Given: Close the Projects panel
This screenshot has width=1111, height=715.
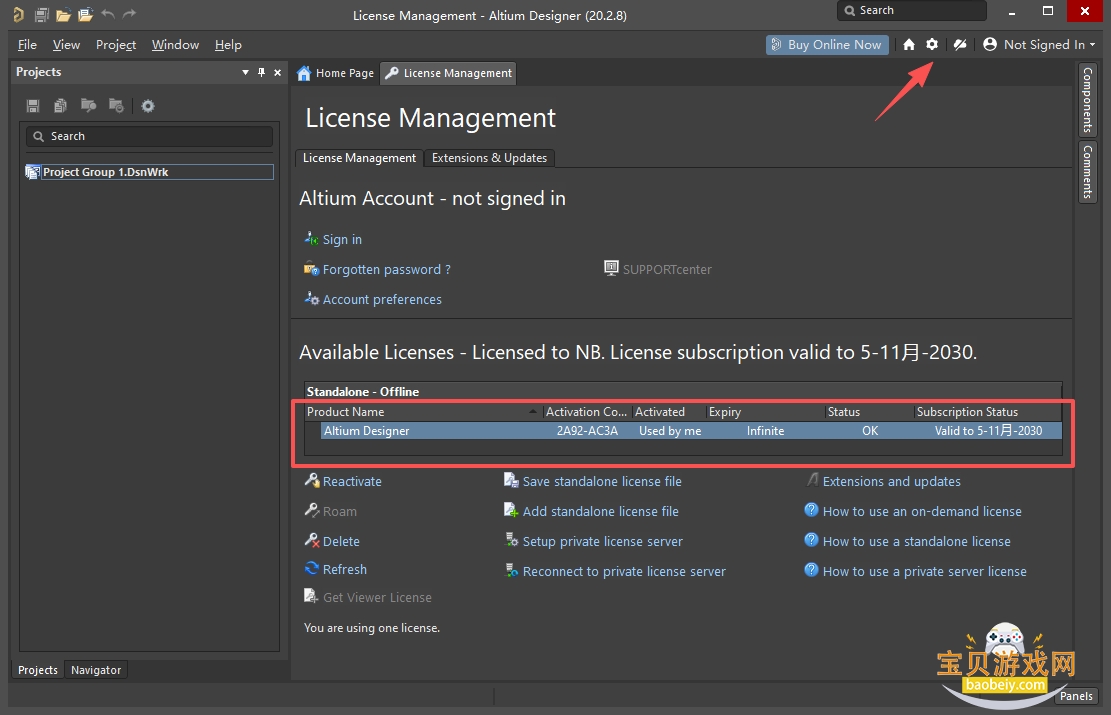Looking at the screenshot, I should [x=277, y=72].
